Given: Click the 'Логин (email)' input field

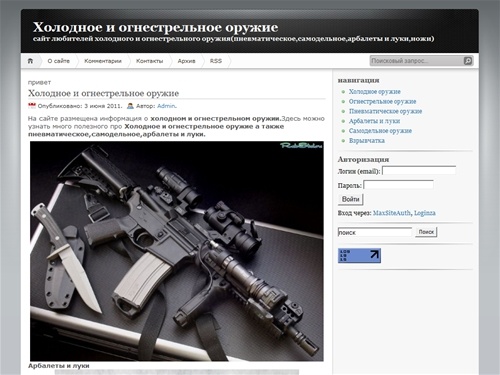Looking at the screenshot, I should 419,171.
